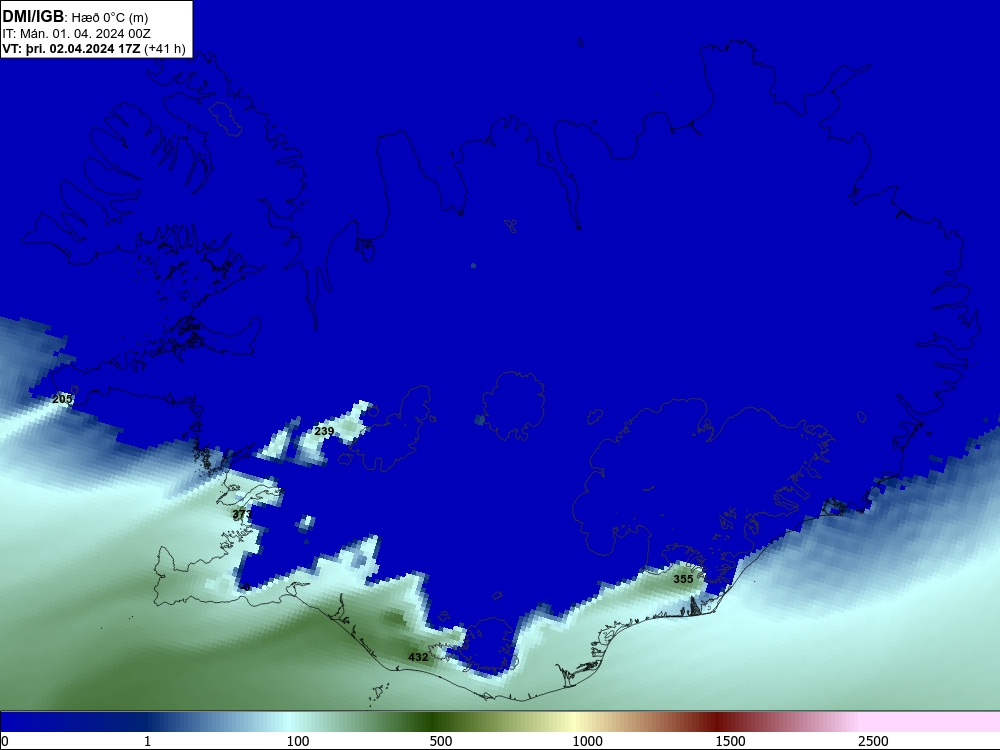Click the color scale at value 1500
The image size is (1000, 750).
[x=730, y=740]
